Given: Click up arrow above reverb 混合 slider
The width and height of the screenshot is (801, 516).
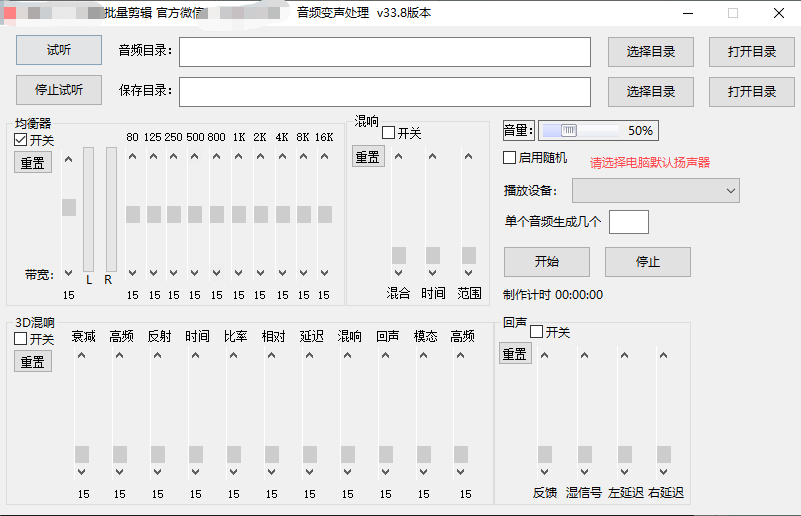Looking at the screenshot, I should (399, 157).
